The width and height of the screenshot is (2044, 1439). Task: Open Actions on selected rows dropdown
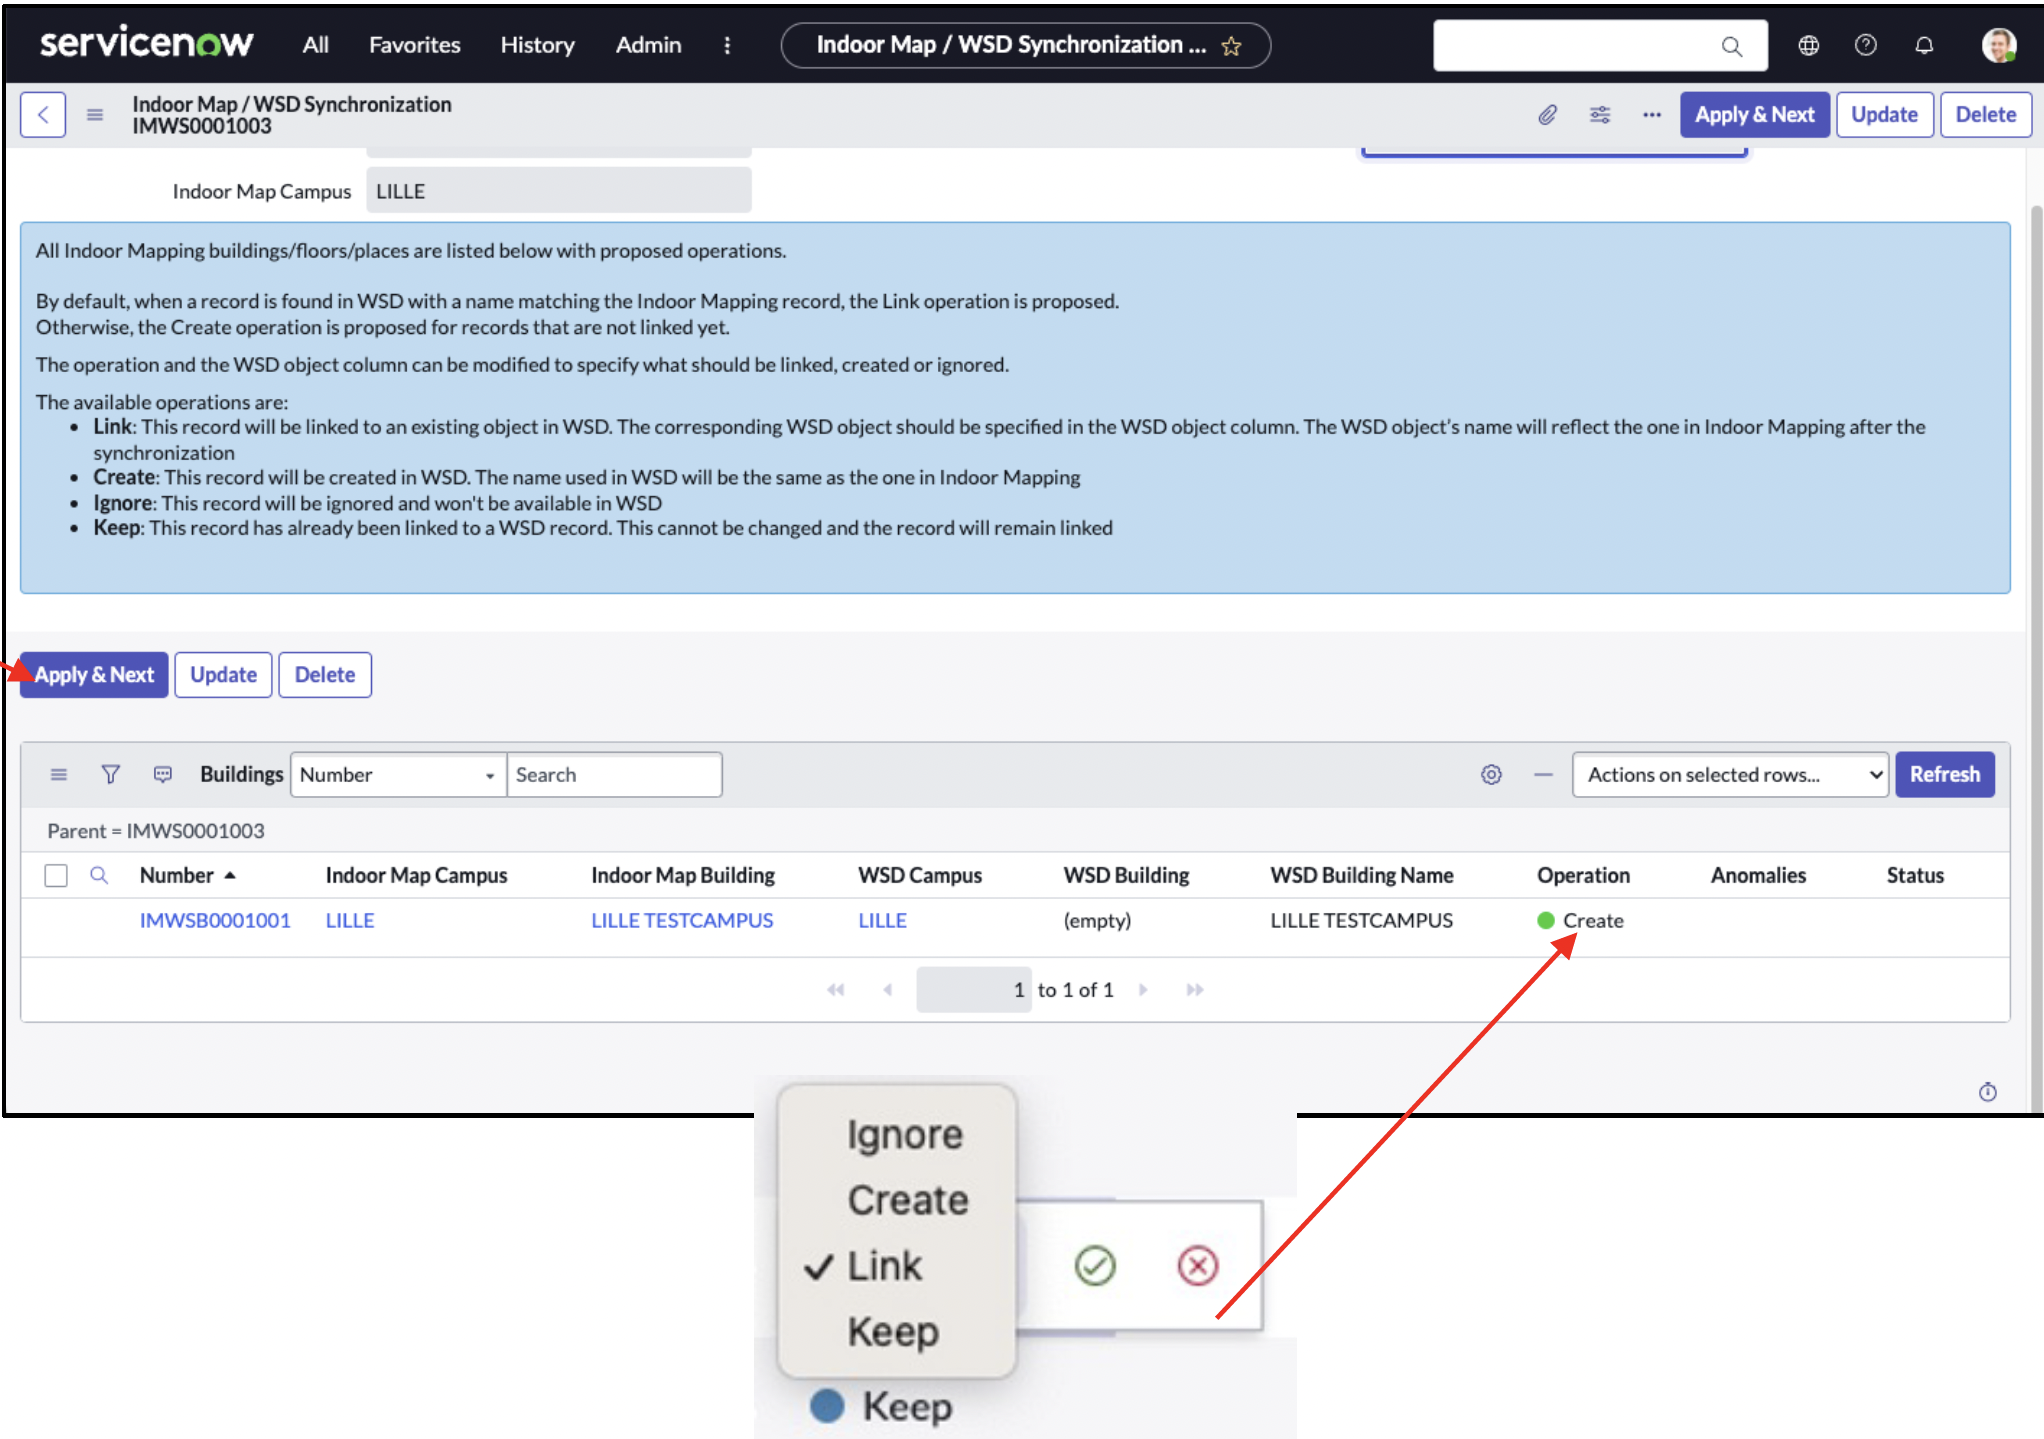point(1730,774)
